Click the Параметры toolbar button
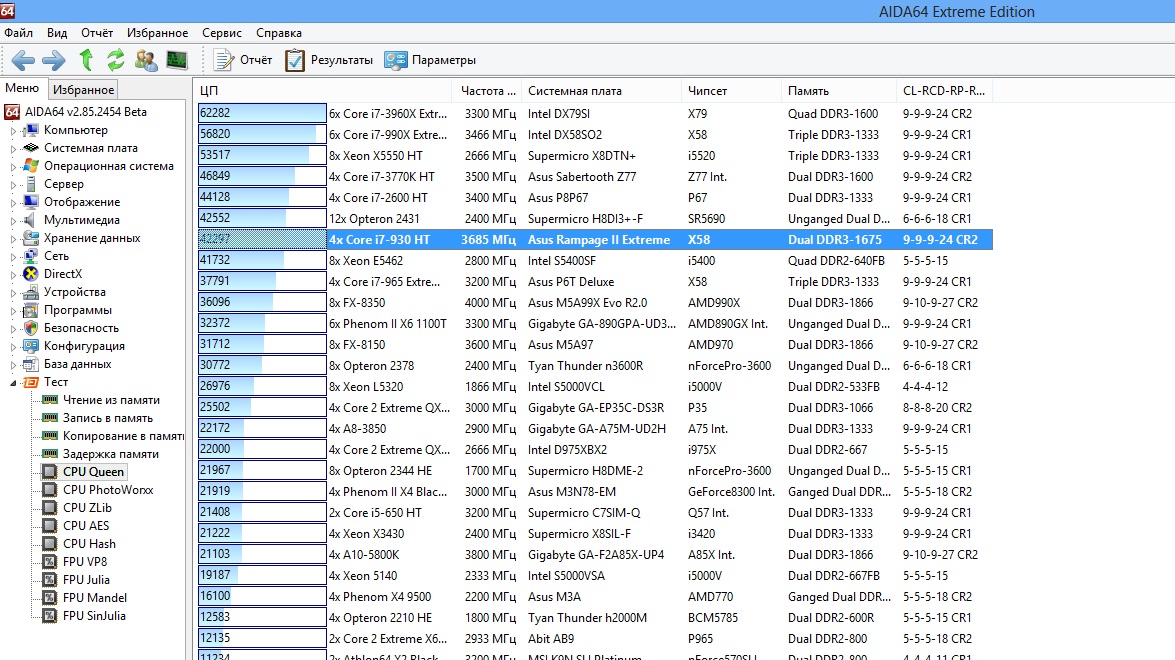 tap(430, 60)
